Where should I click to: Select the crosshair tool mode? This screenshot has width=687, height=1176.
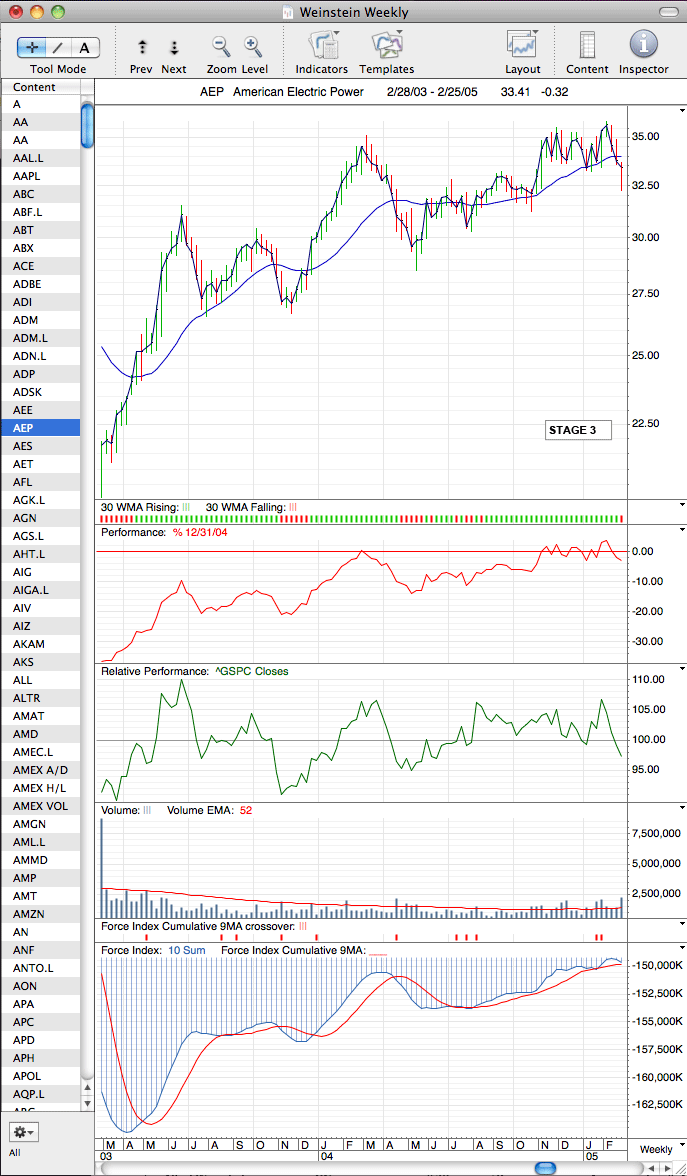(32, 48)
